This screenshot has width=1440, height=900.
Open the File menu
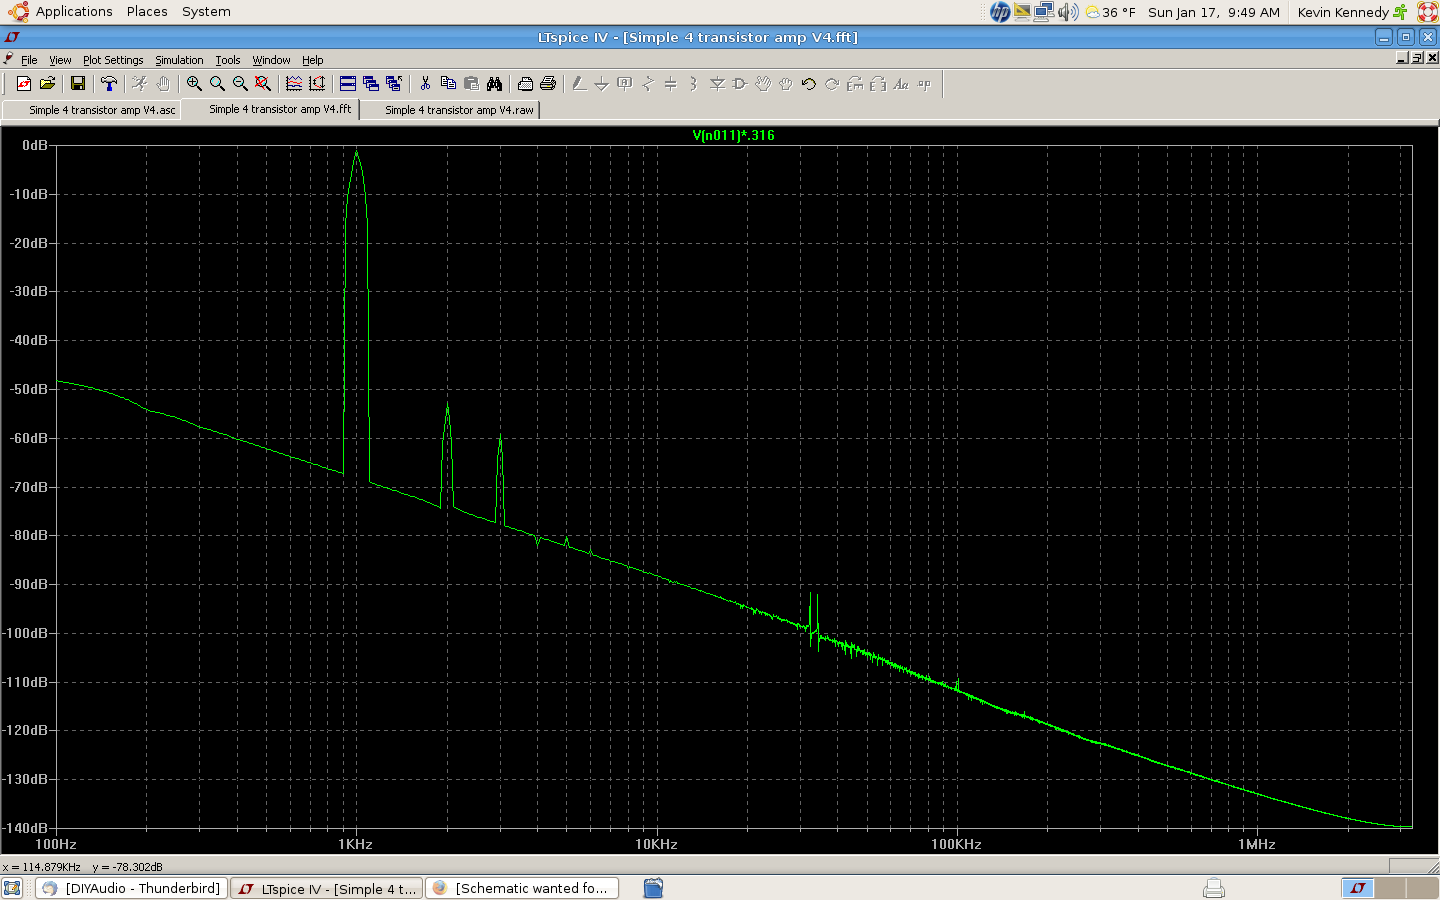point(29,60)
